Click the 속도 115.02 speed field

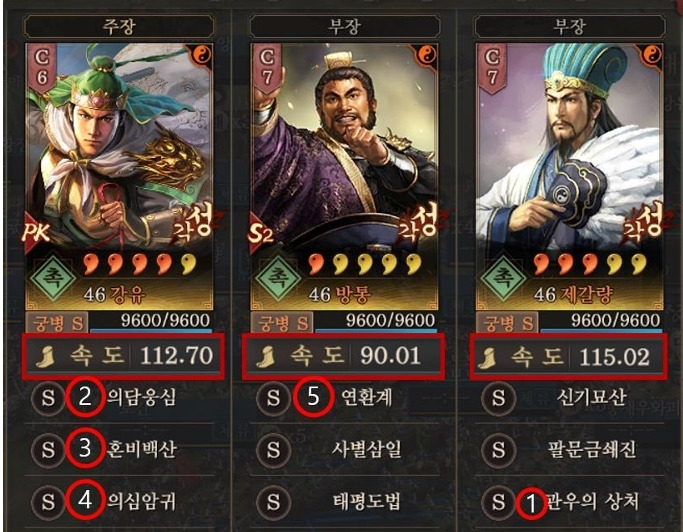(x=569, y=356)
